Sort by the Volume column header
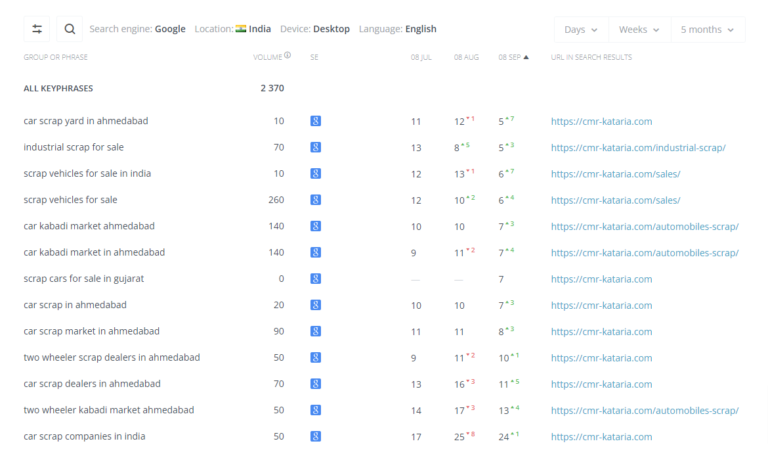The width and height of the screenshot is (768, 456). (267, 57)
